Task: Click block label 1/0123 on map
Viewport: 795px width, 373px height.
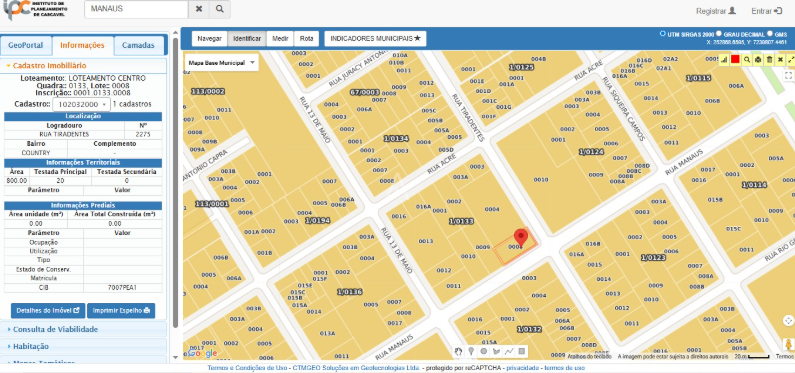Action: pyautogui.click(x=653, y=257)
